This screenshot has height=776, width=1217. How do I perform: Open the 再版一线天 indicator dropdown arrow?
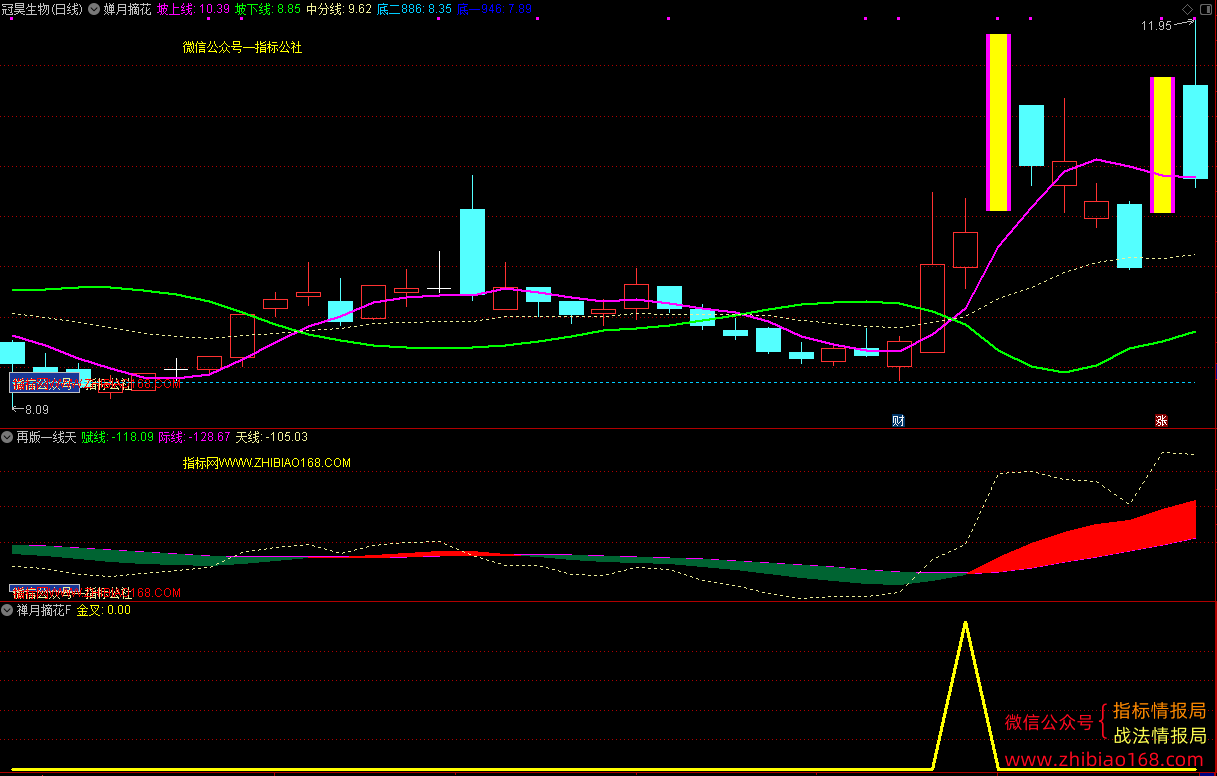coord(7,437)
